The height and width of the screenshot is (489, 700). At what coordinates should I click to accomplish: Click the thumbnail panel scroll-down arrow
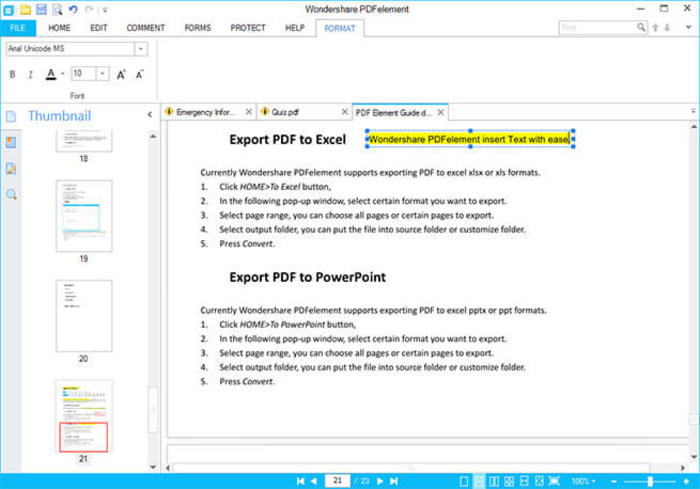[153, 467]
